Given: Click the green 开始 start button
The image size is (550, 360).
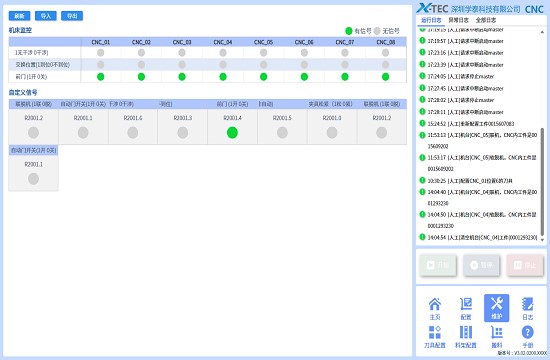Looking at the screenshot, I should 438,265.
